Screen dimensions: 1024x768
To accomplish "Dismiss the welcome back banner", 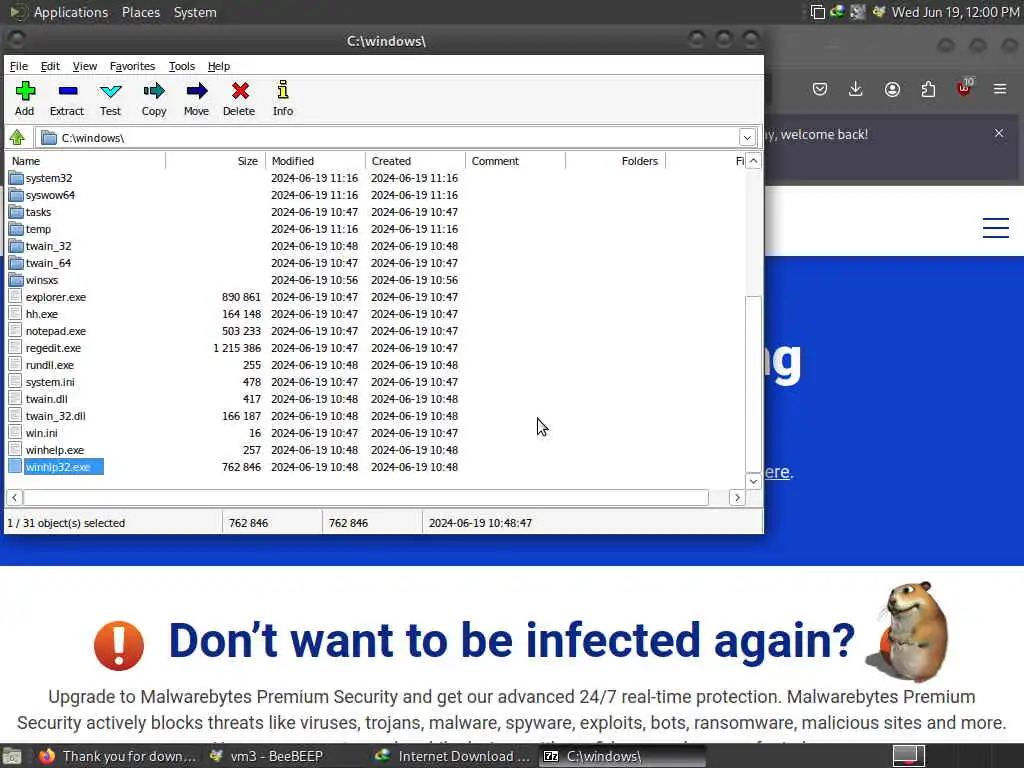I will 999,133.
